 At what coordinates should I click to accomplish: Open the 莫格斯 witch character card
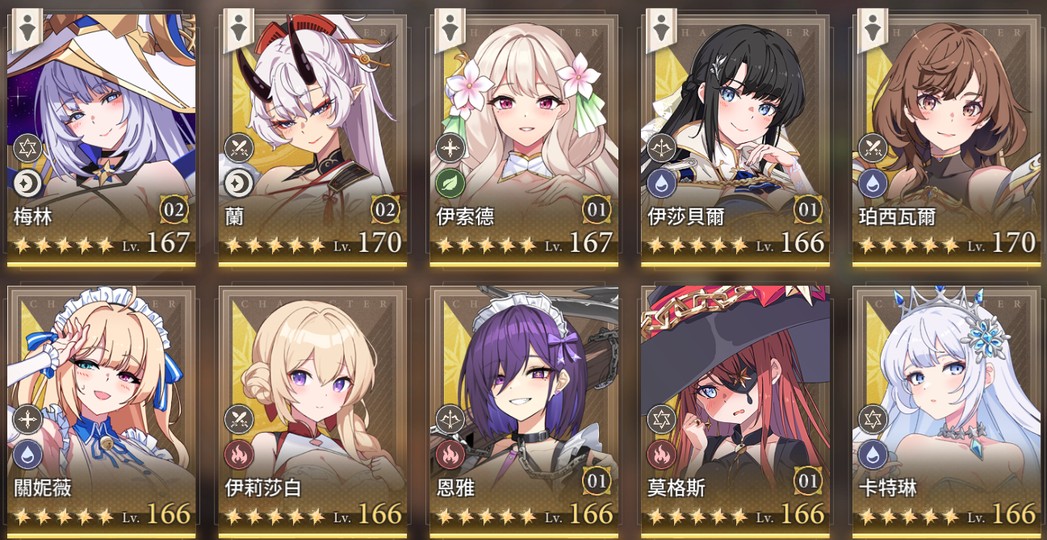[x=735, y=409]
